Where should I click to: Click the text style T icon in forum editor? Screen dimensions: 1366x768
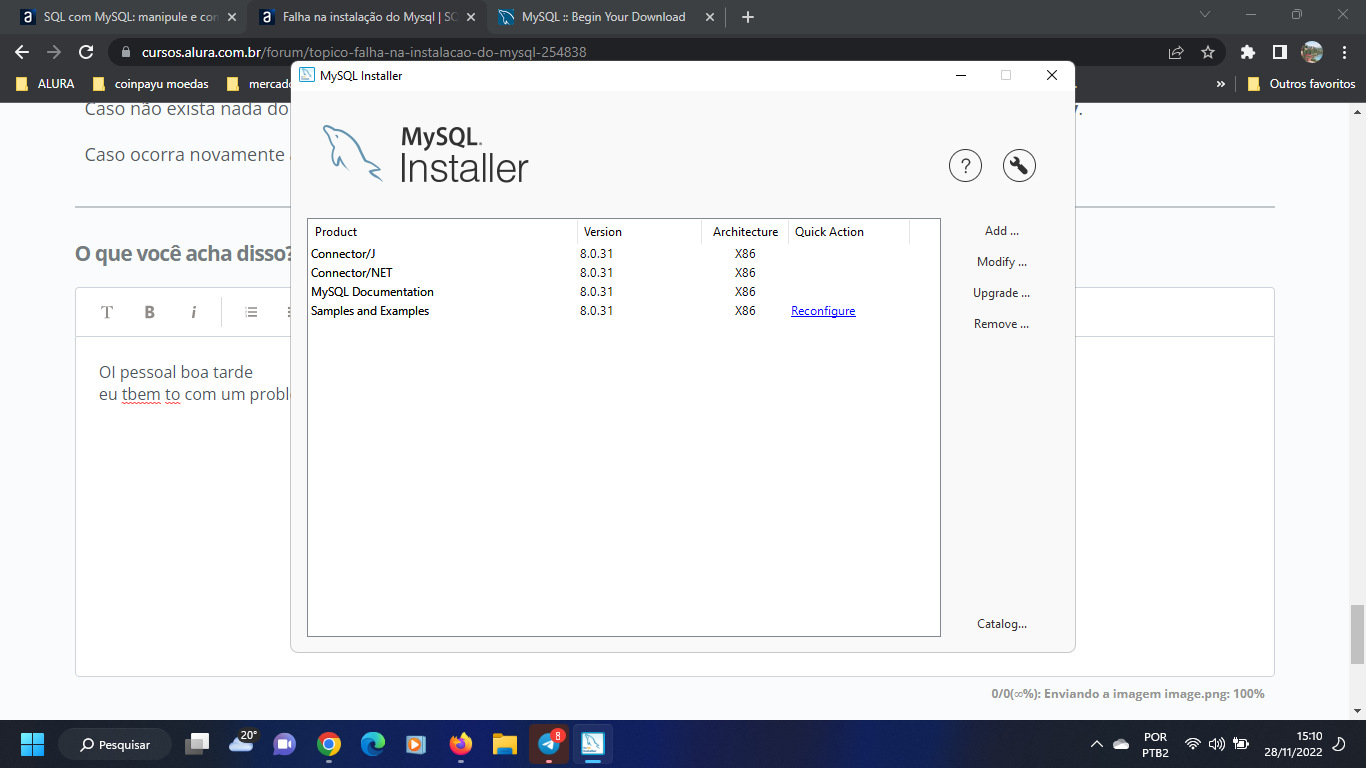point(107,312)
